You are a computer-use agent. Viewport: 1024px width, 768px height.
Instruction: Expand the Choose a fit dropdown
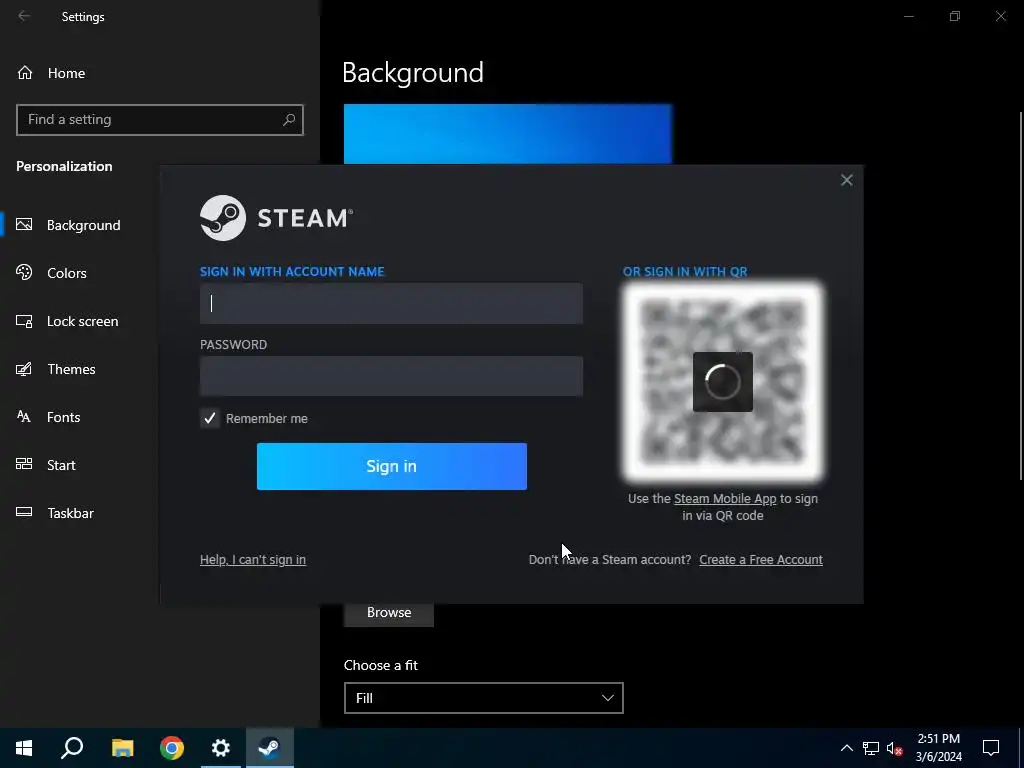click(x=484, y=698)
